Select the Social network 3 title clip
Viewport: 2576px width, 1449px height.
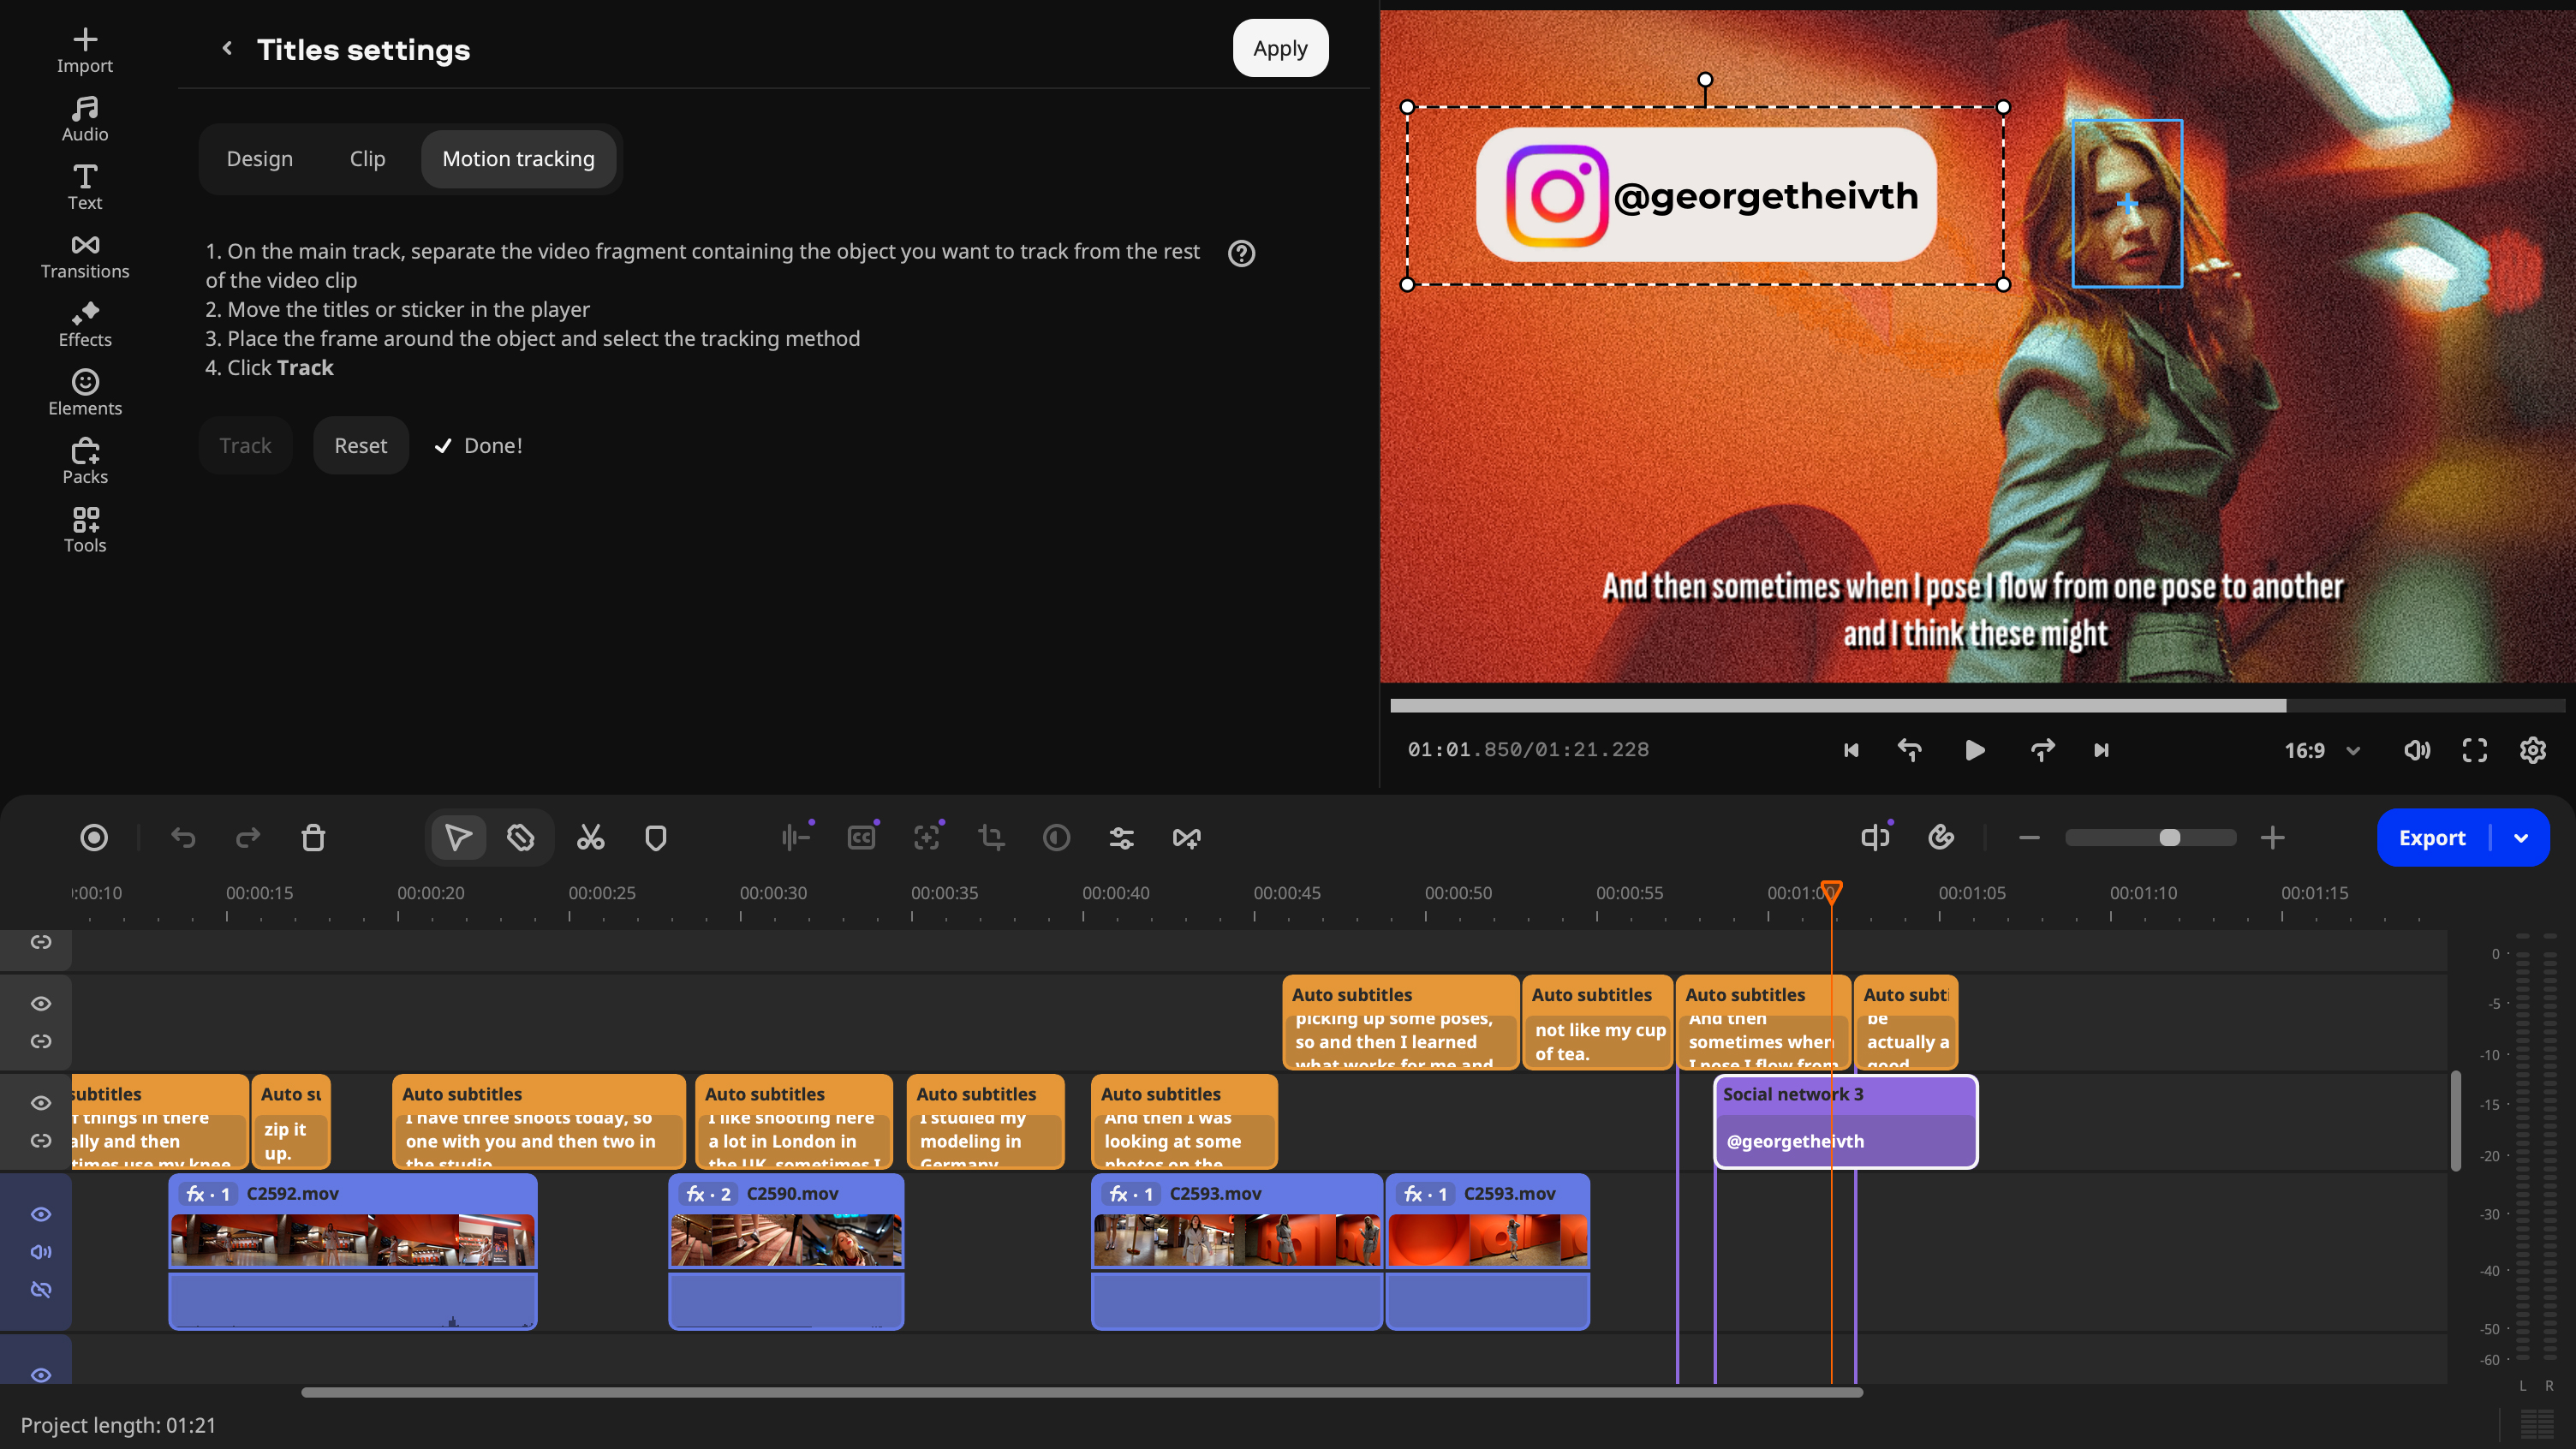[x=1845, y=1121]
